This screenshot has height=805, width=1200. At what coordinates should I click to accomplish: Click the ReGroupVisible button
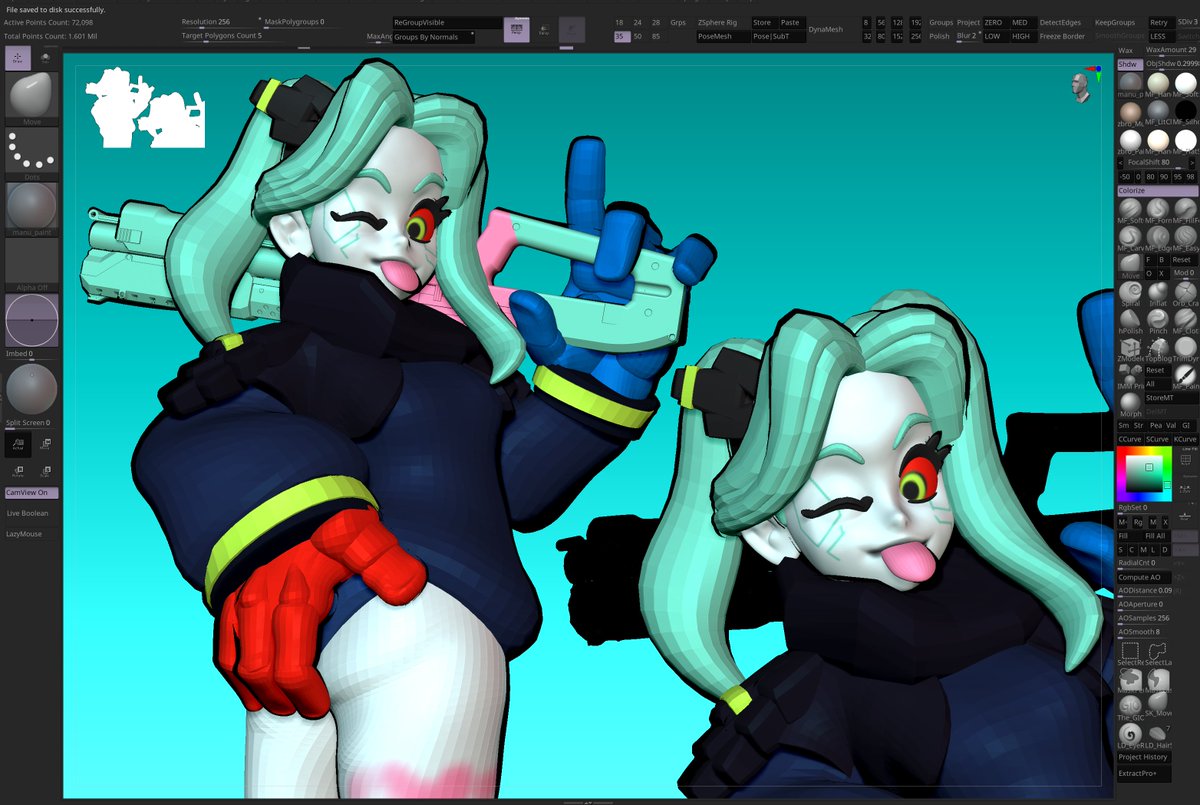click(447, 22)
